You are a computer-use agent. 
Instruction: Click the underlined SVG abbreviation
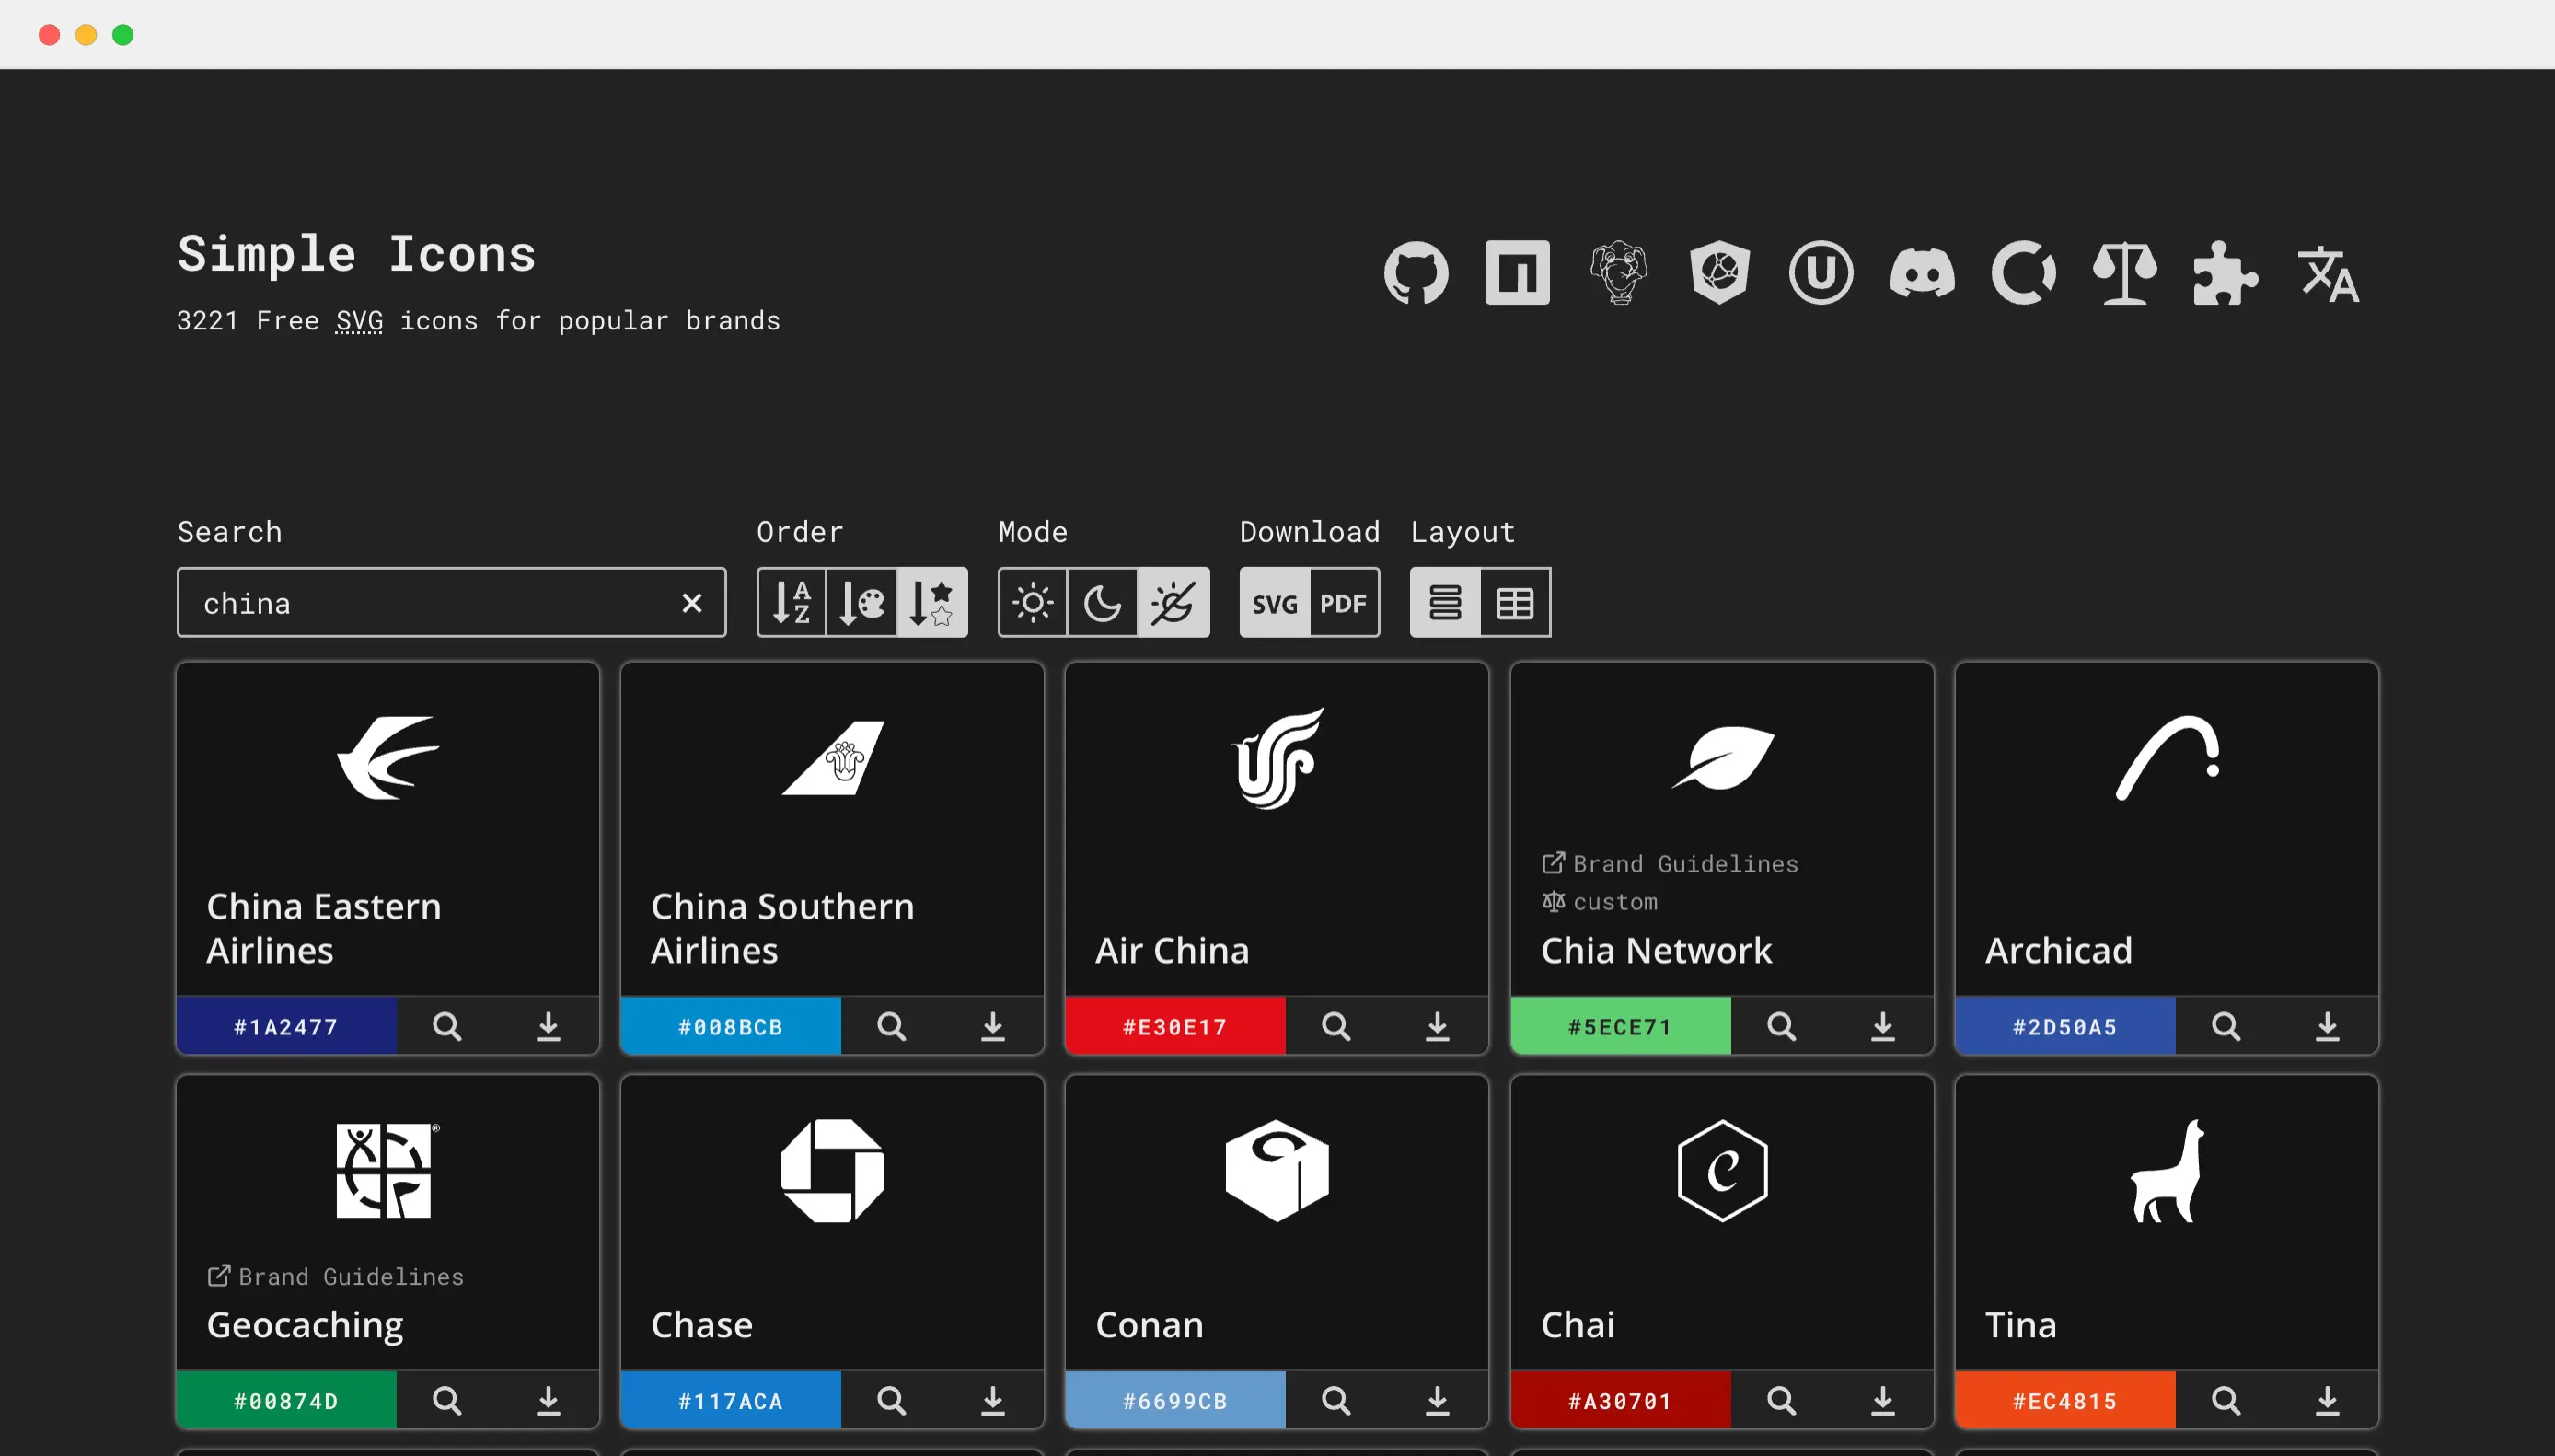coord(359,320)
